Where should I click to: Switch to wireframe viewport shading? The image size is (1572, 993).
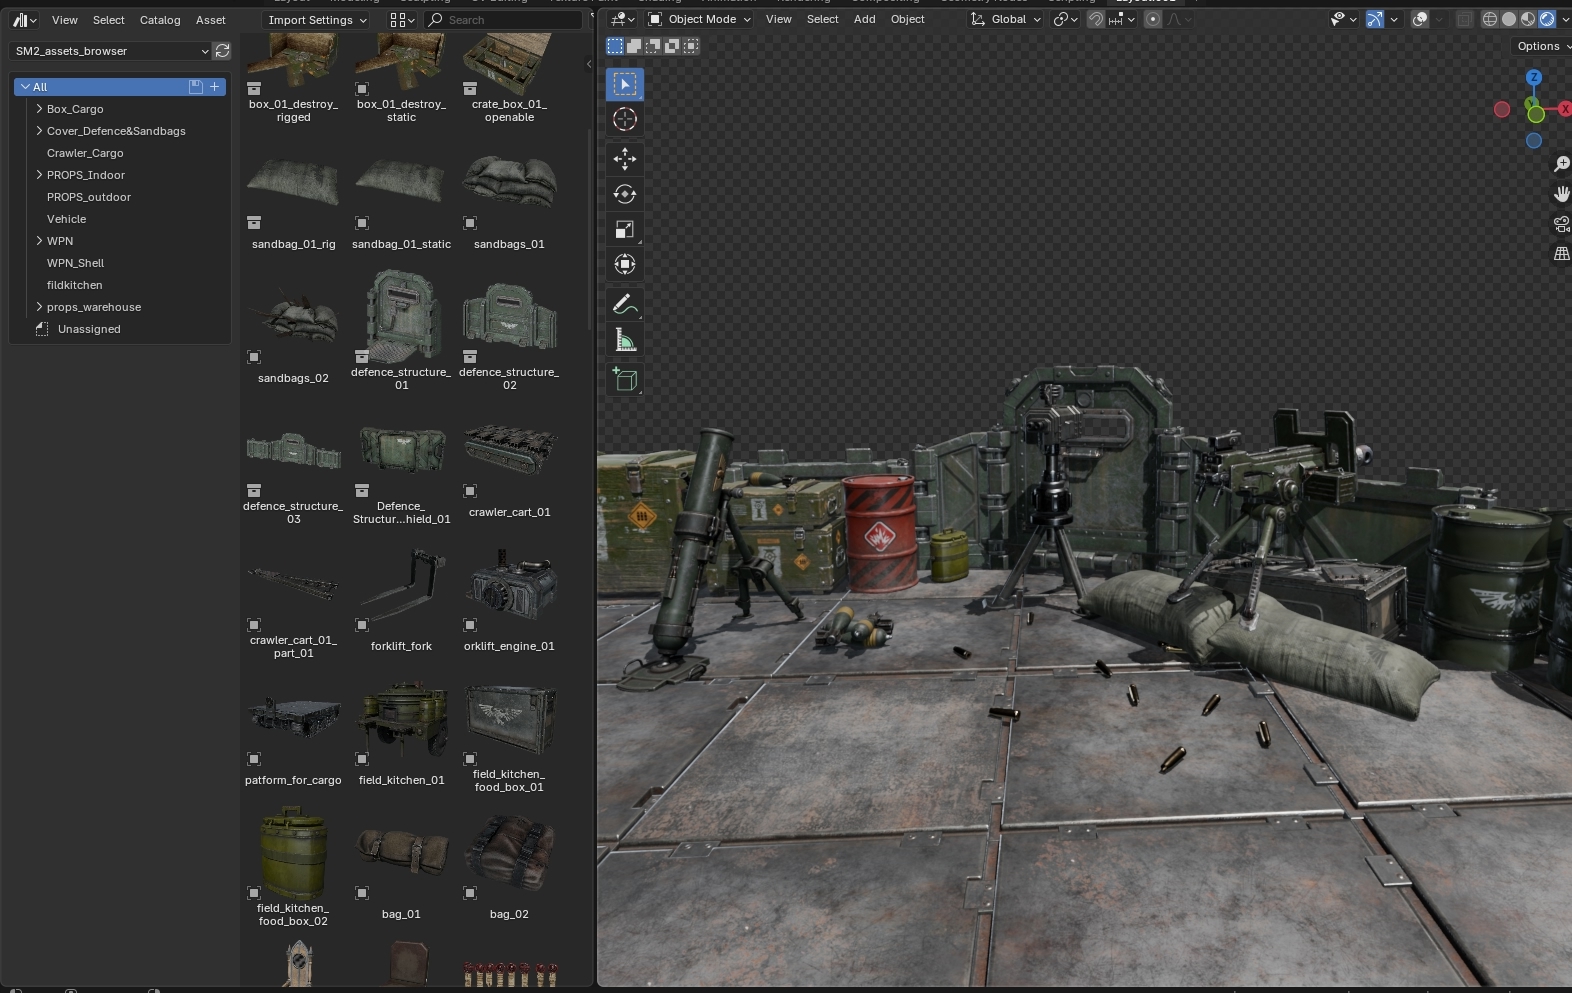pos(1490,19)
